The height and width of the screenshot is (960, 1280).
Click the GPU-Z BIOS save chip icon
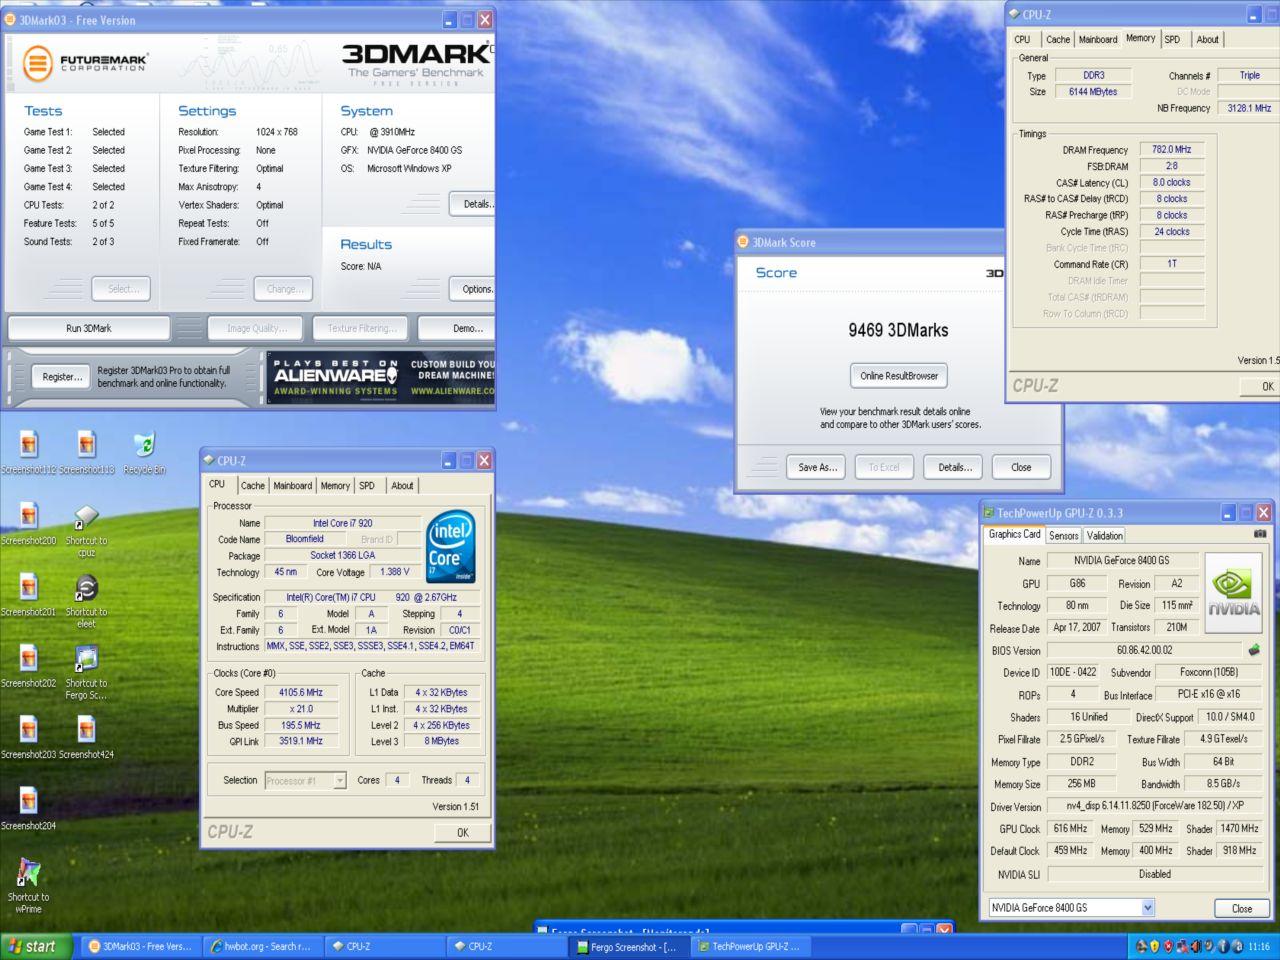point(1254,650)
